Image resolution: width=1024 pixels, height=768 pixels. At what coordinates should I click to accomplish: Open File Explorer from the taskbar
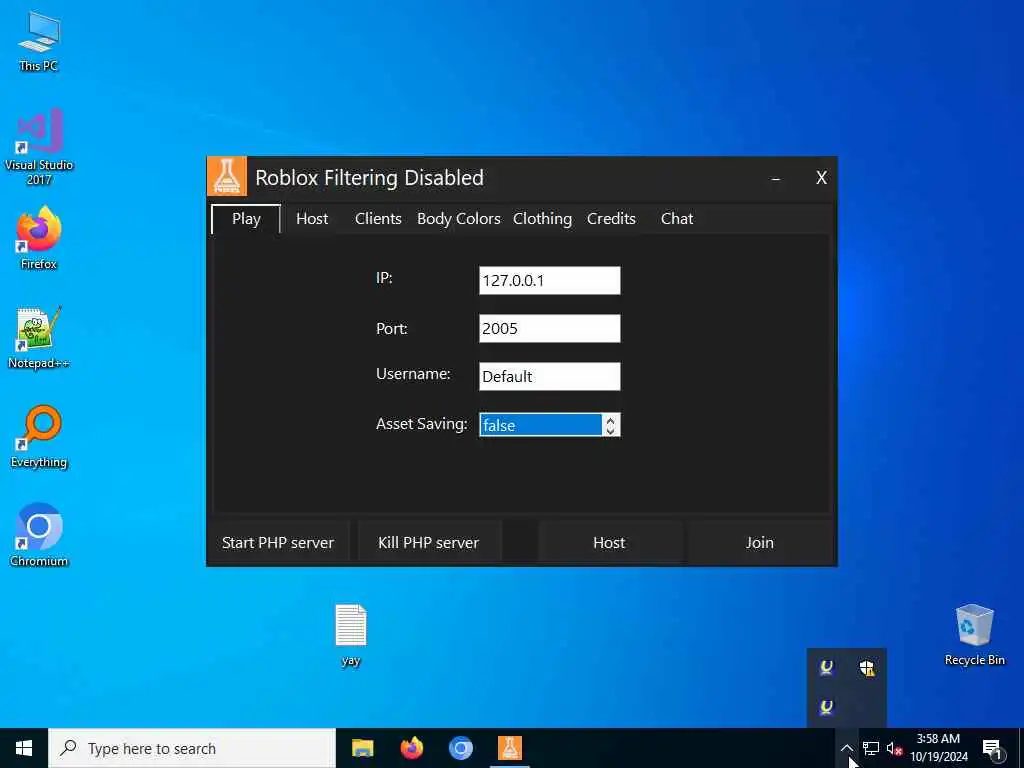pos(362,748)
